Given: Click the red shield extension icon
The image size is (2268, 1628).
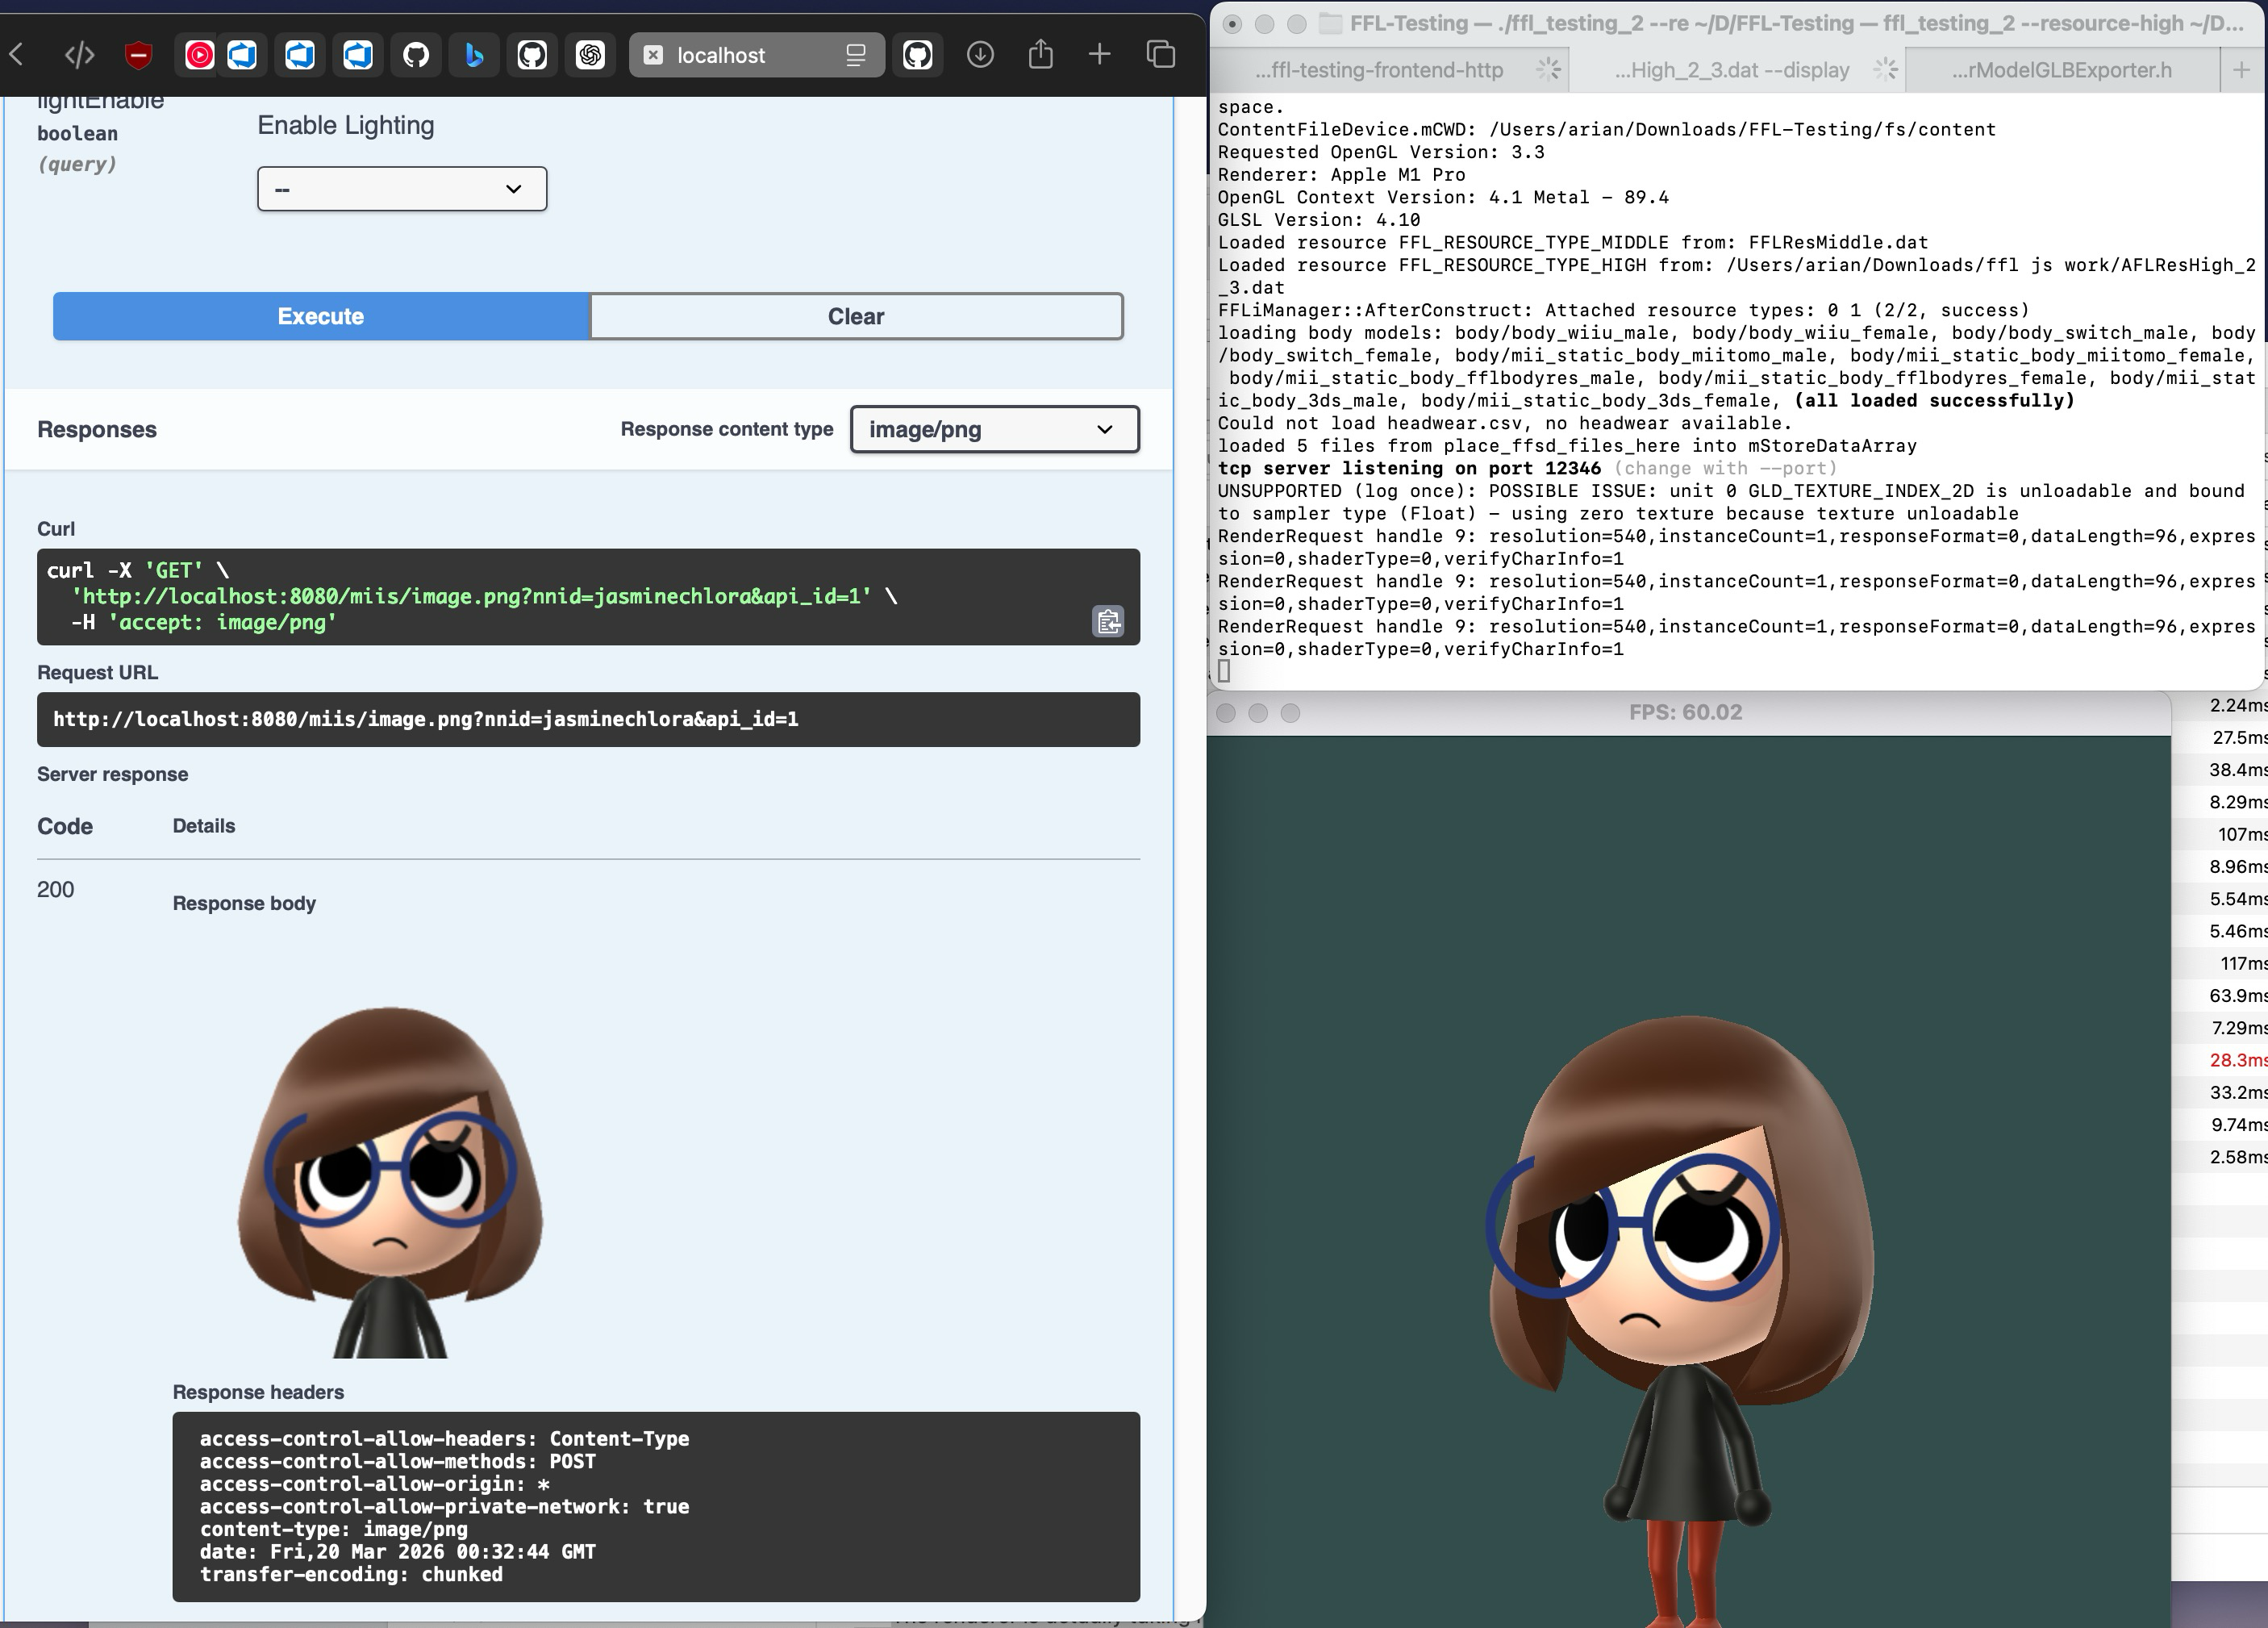Looking at the screenshot, I should pos(138,55).
